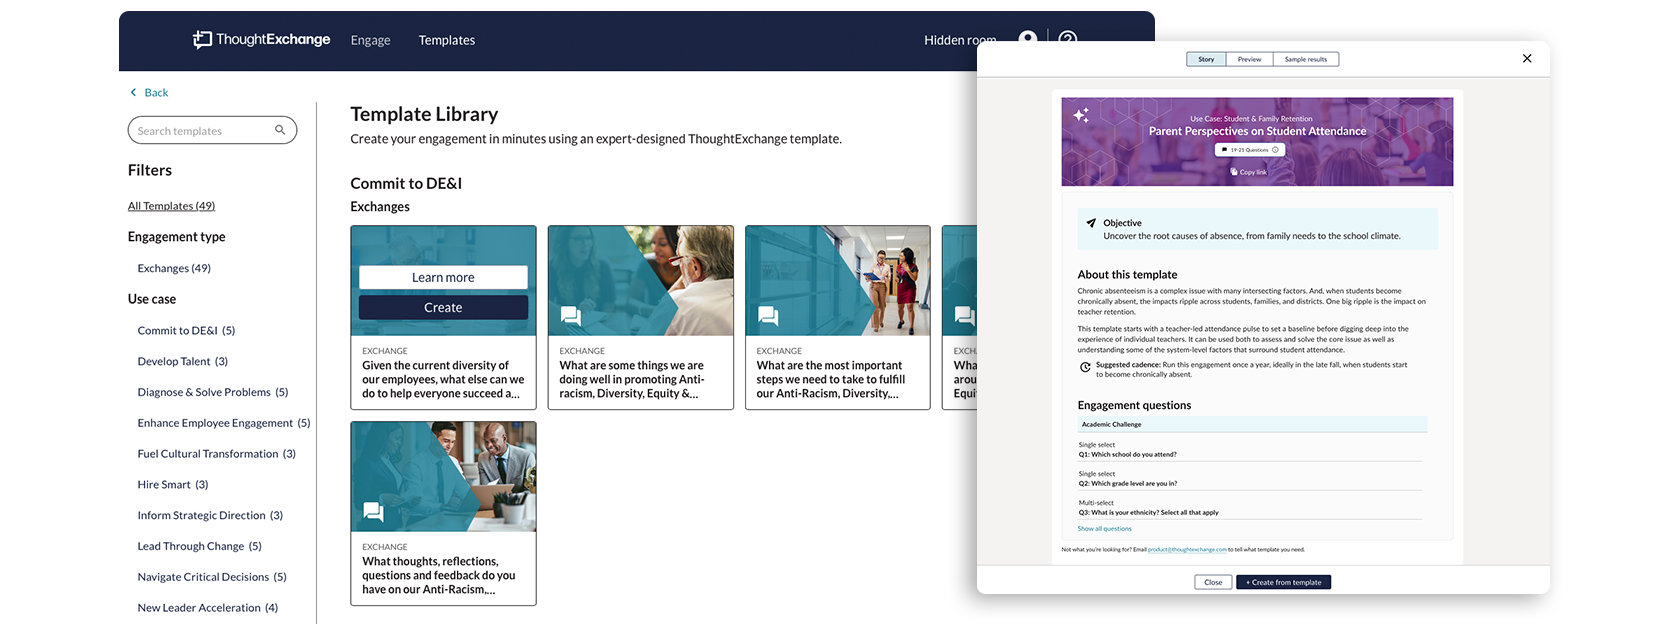
Task: Click the Copy link icon
Action: tap(1234, 172)
